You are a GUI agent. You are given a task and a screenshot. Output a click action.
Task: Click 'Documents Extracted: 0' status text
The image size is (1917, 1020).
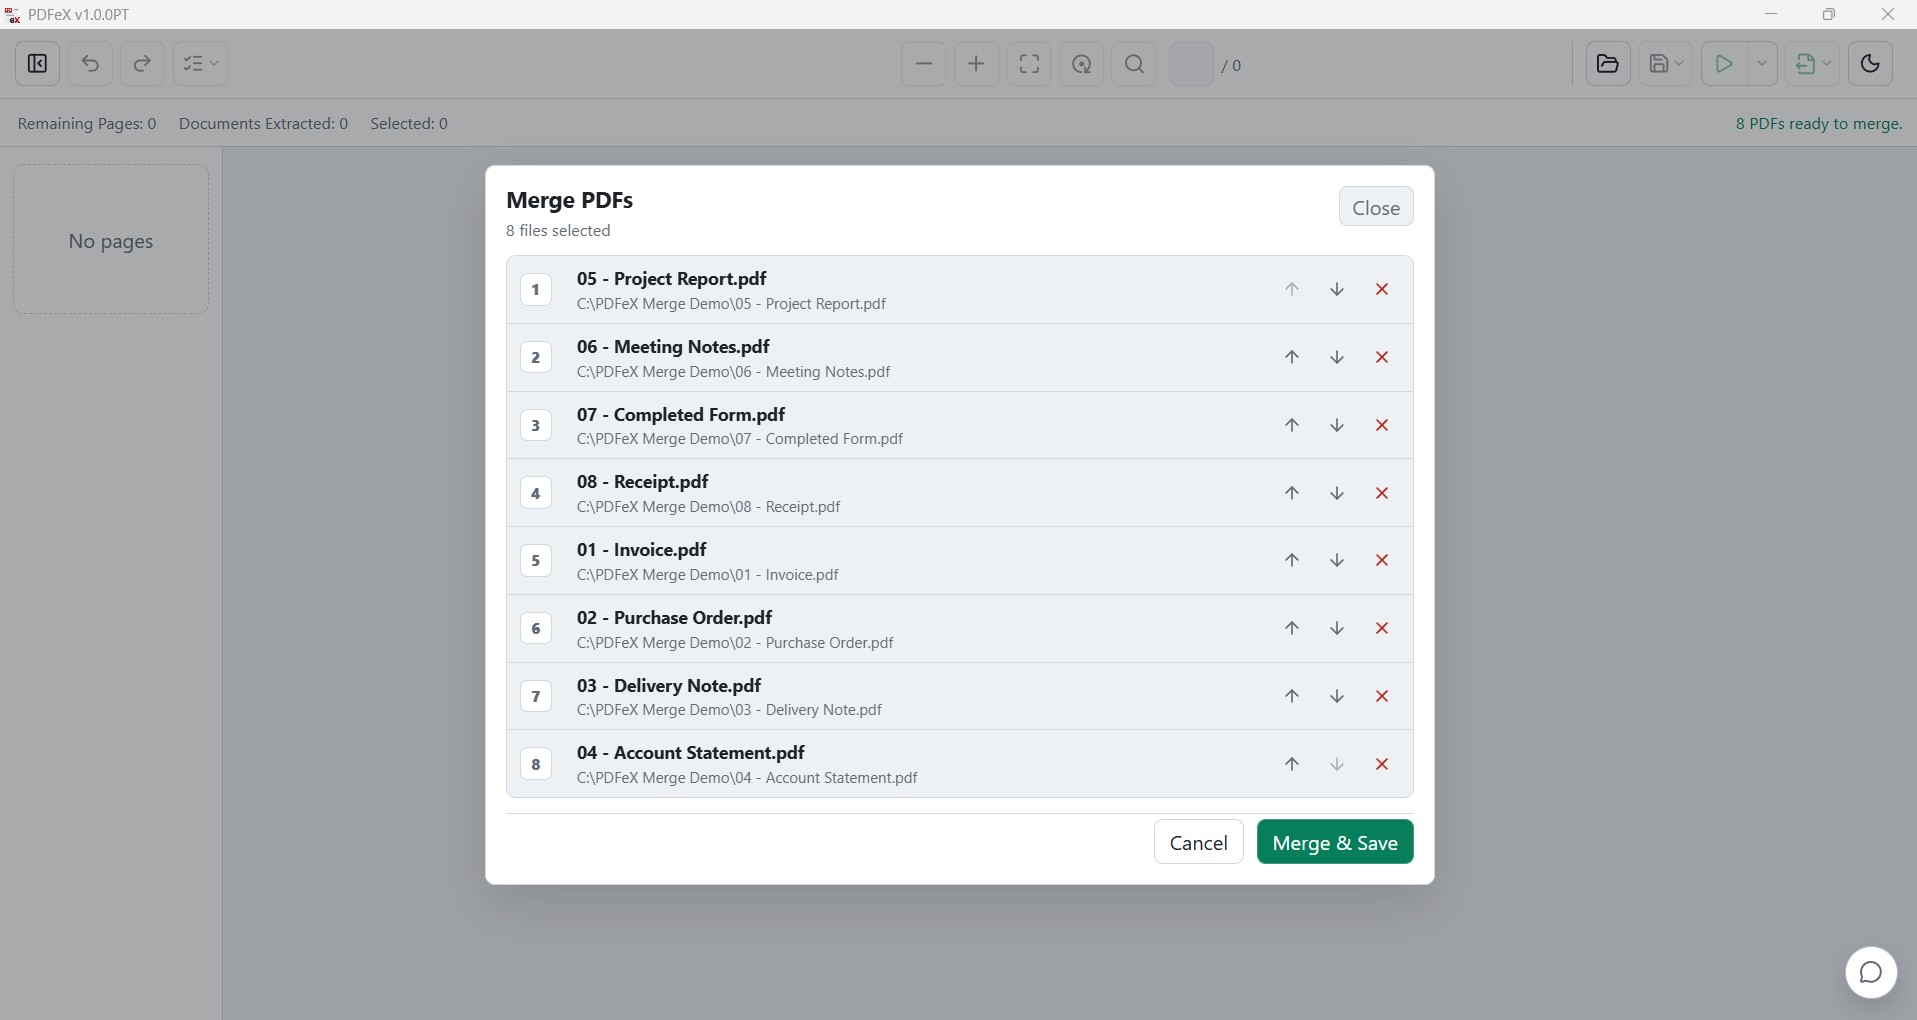[x=263, y=124]
